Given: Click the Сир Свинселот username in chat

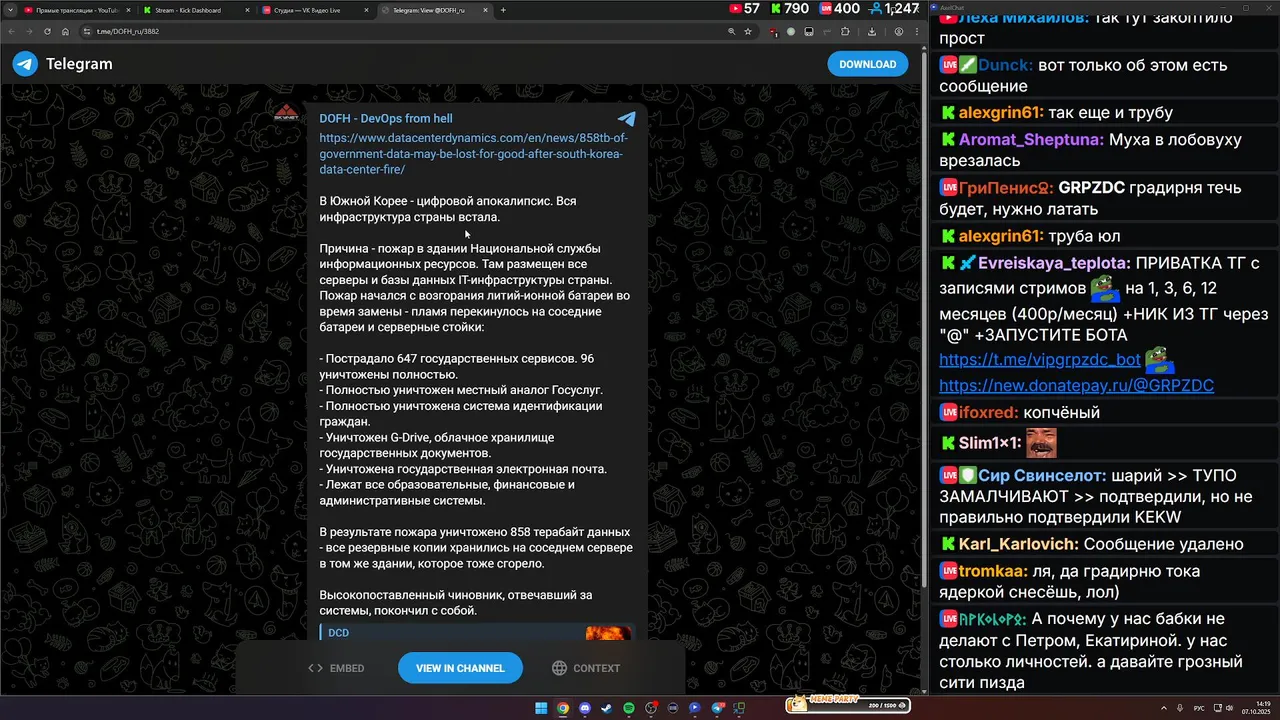Looking at the screenshot, I should [x=1043, y=476].
